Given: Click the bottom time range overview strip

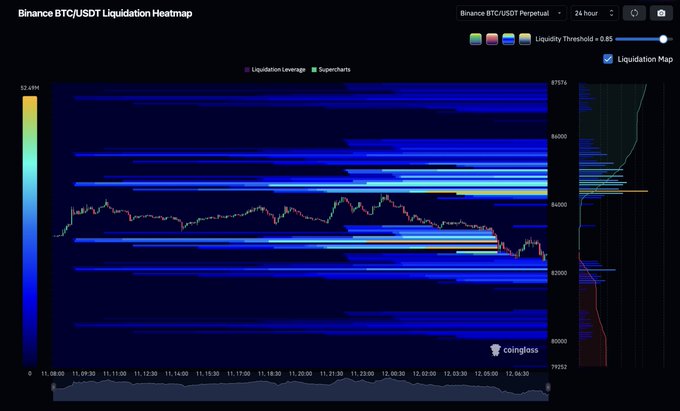Looking at the screenshot, I should pyautogui.click(x=301, y=389).
